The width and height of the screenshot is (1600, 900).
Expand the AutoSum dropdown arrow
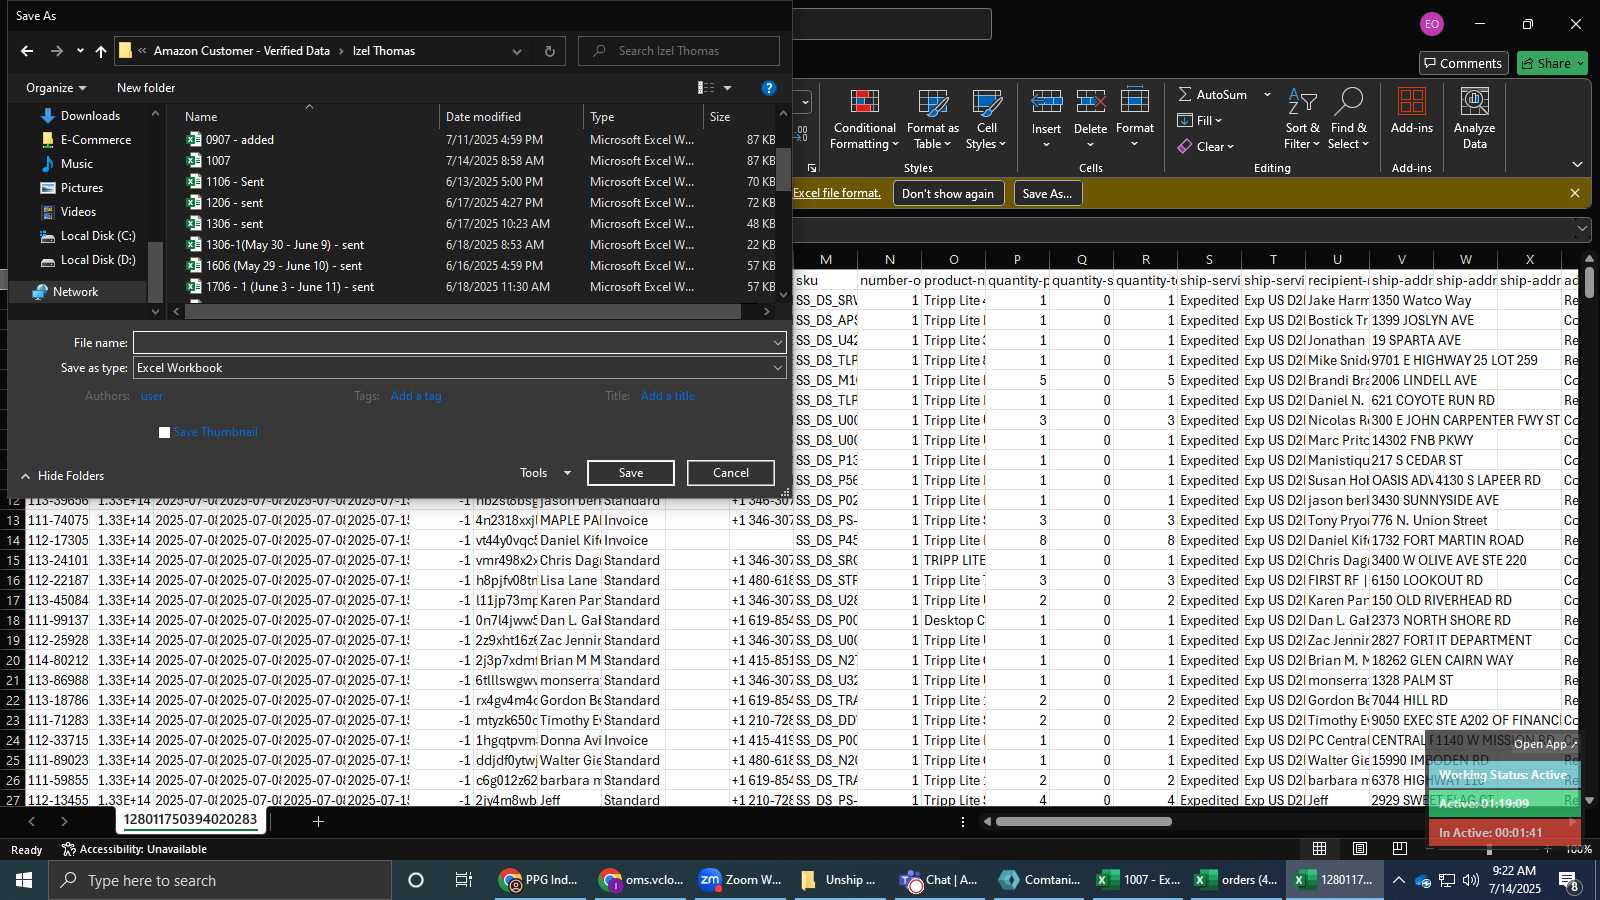pyautogui.click(x=1267, y=94)
